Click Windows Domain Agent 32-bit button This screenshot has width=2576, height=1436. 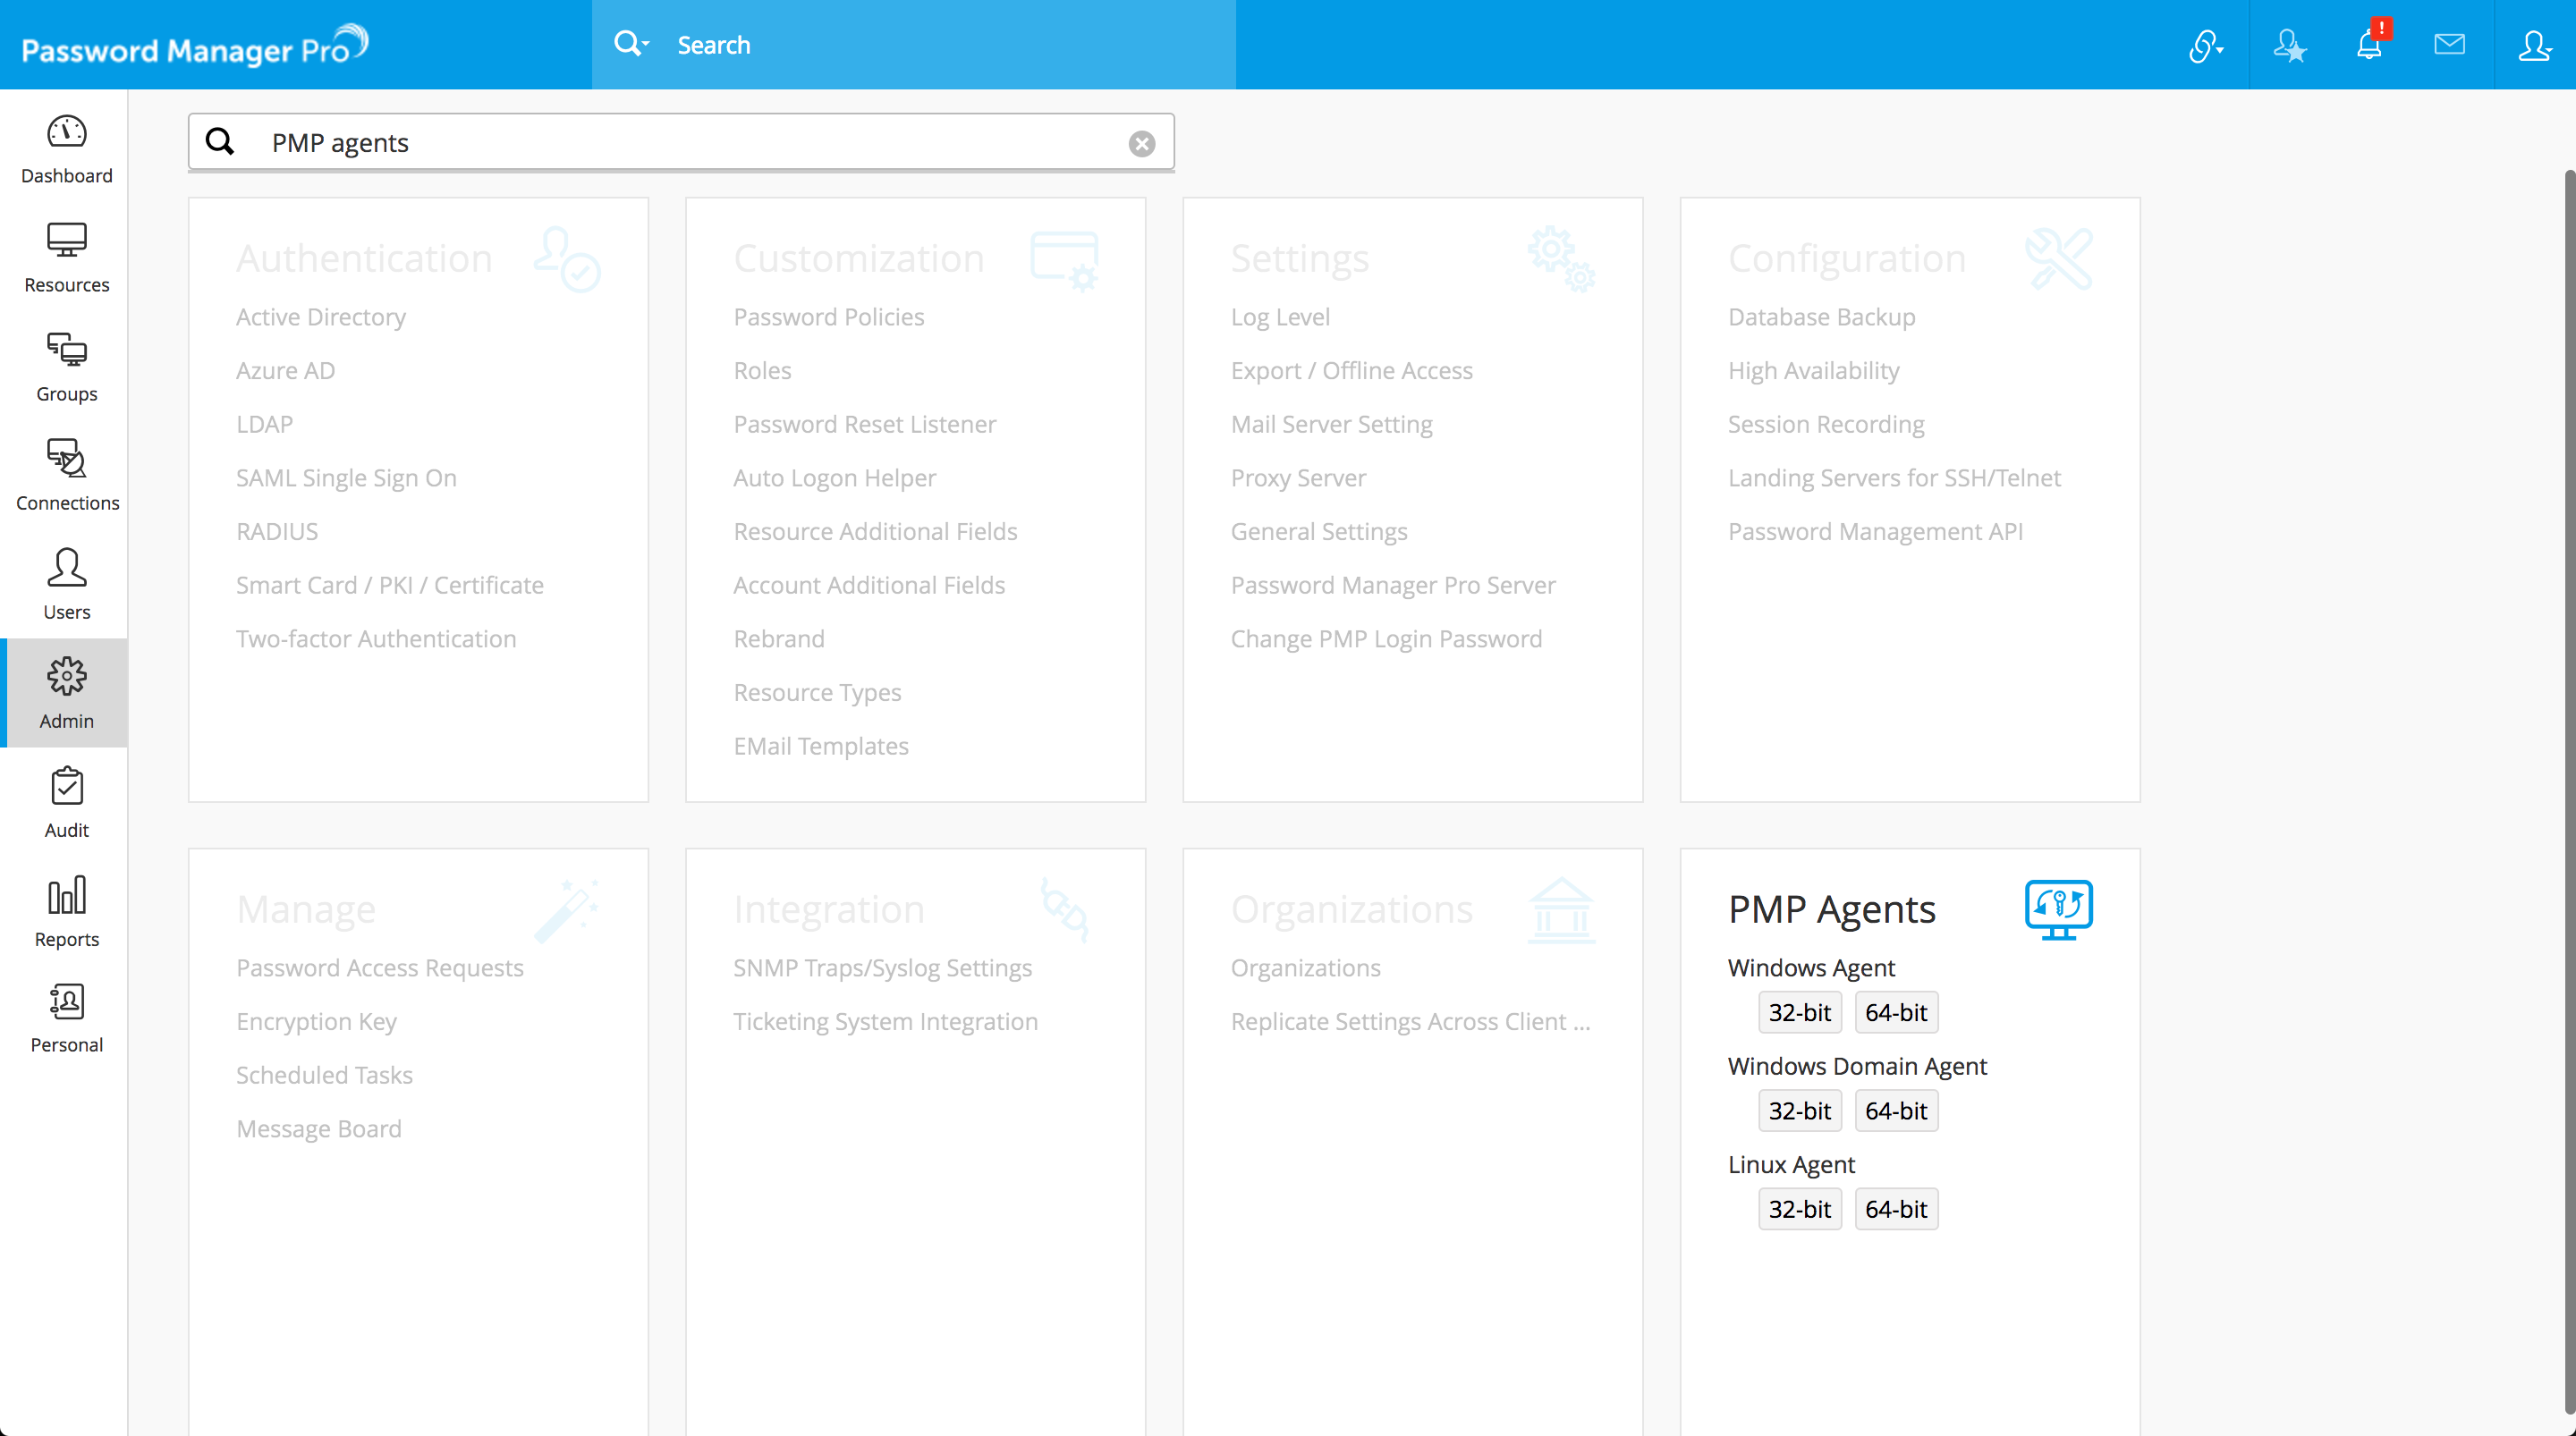click(x=1799, y=1110)
